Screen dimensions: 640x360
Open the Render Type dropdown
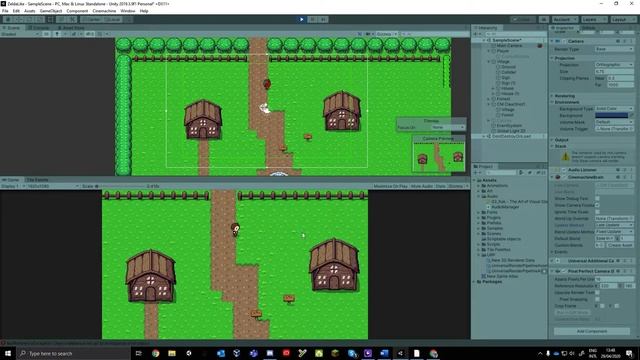pos(614,49)
